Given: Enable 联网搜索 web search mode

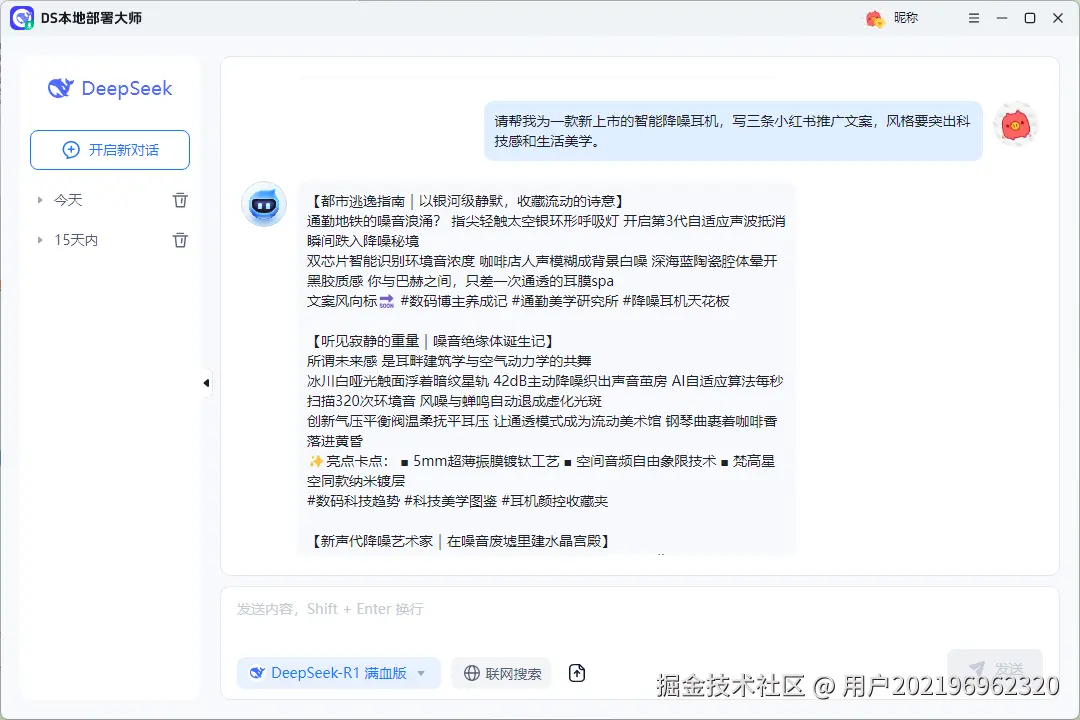Looking at the screenshot, I should 500,673.
